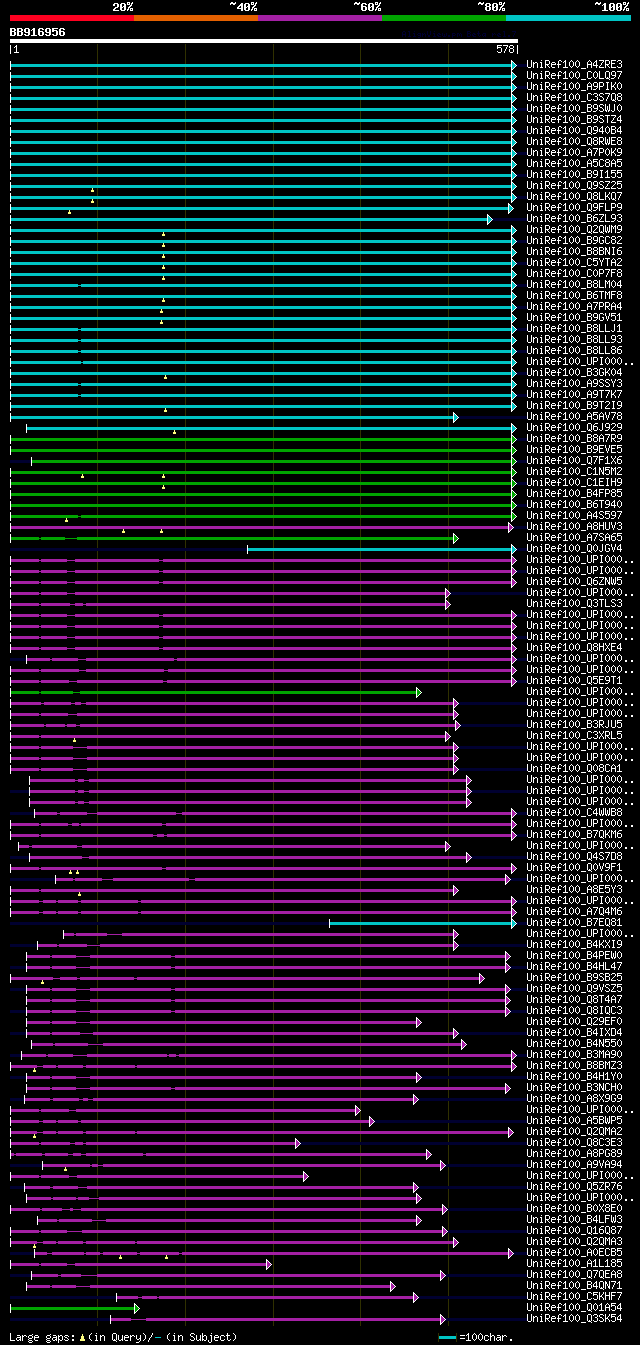640x1345 pixels.
Task: Open hit UniRef100_C4WWB8
Action: coord(574,812)
